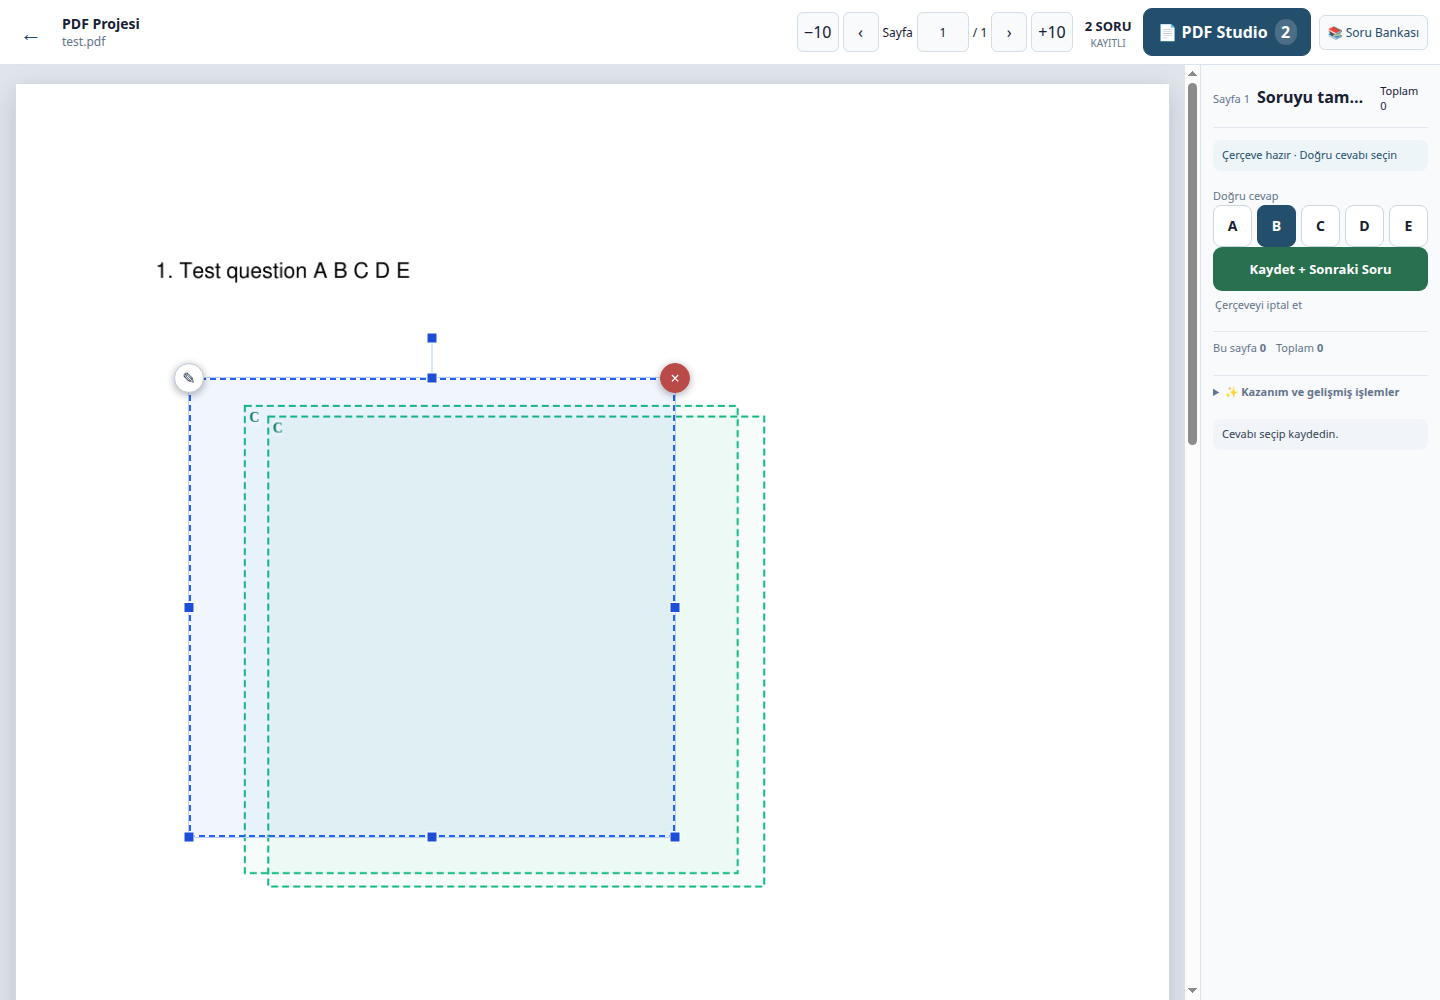Select answer A as correct
Screen dimensions: 1440x1000
1232,226
